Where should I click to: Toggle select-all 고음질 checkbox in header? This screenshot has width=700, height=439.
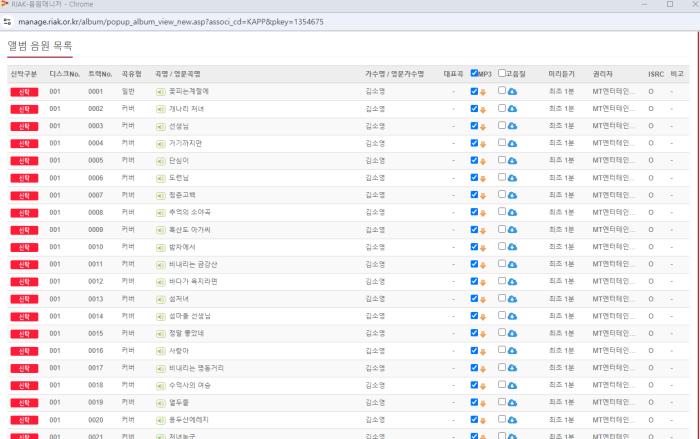click(502, 73)
